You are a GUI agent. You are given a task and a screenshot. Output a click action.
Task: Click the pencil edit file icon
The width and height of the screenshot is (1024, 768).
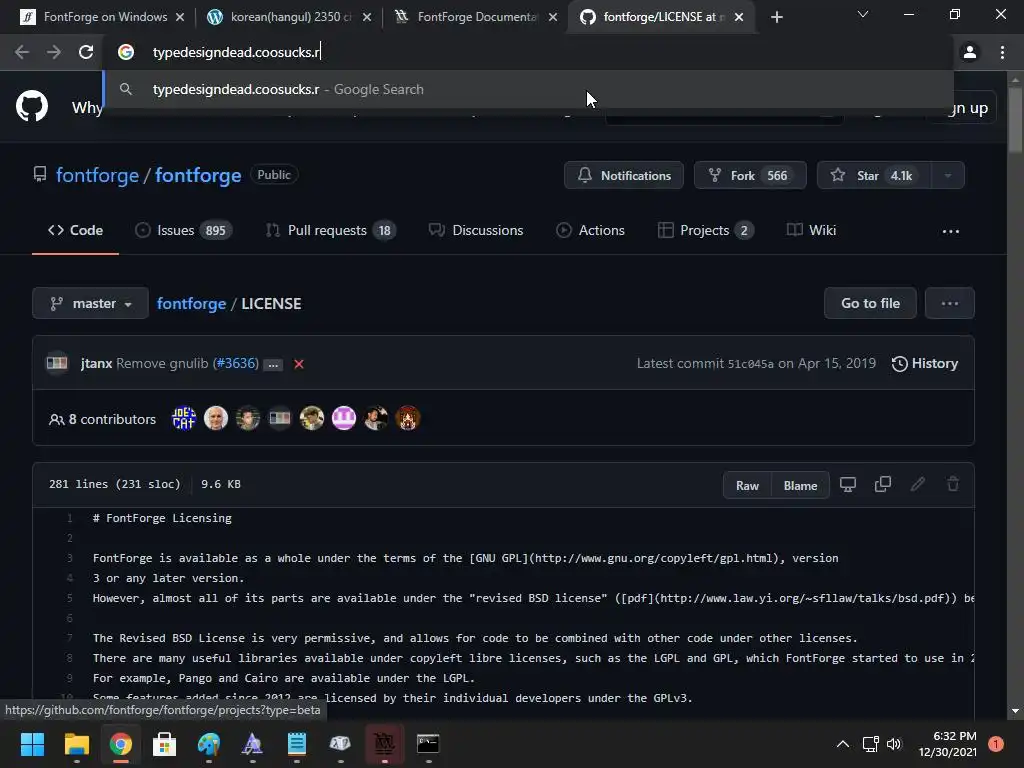tap(918, 485)
